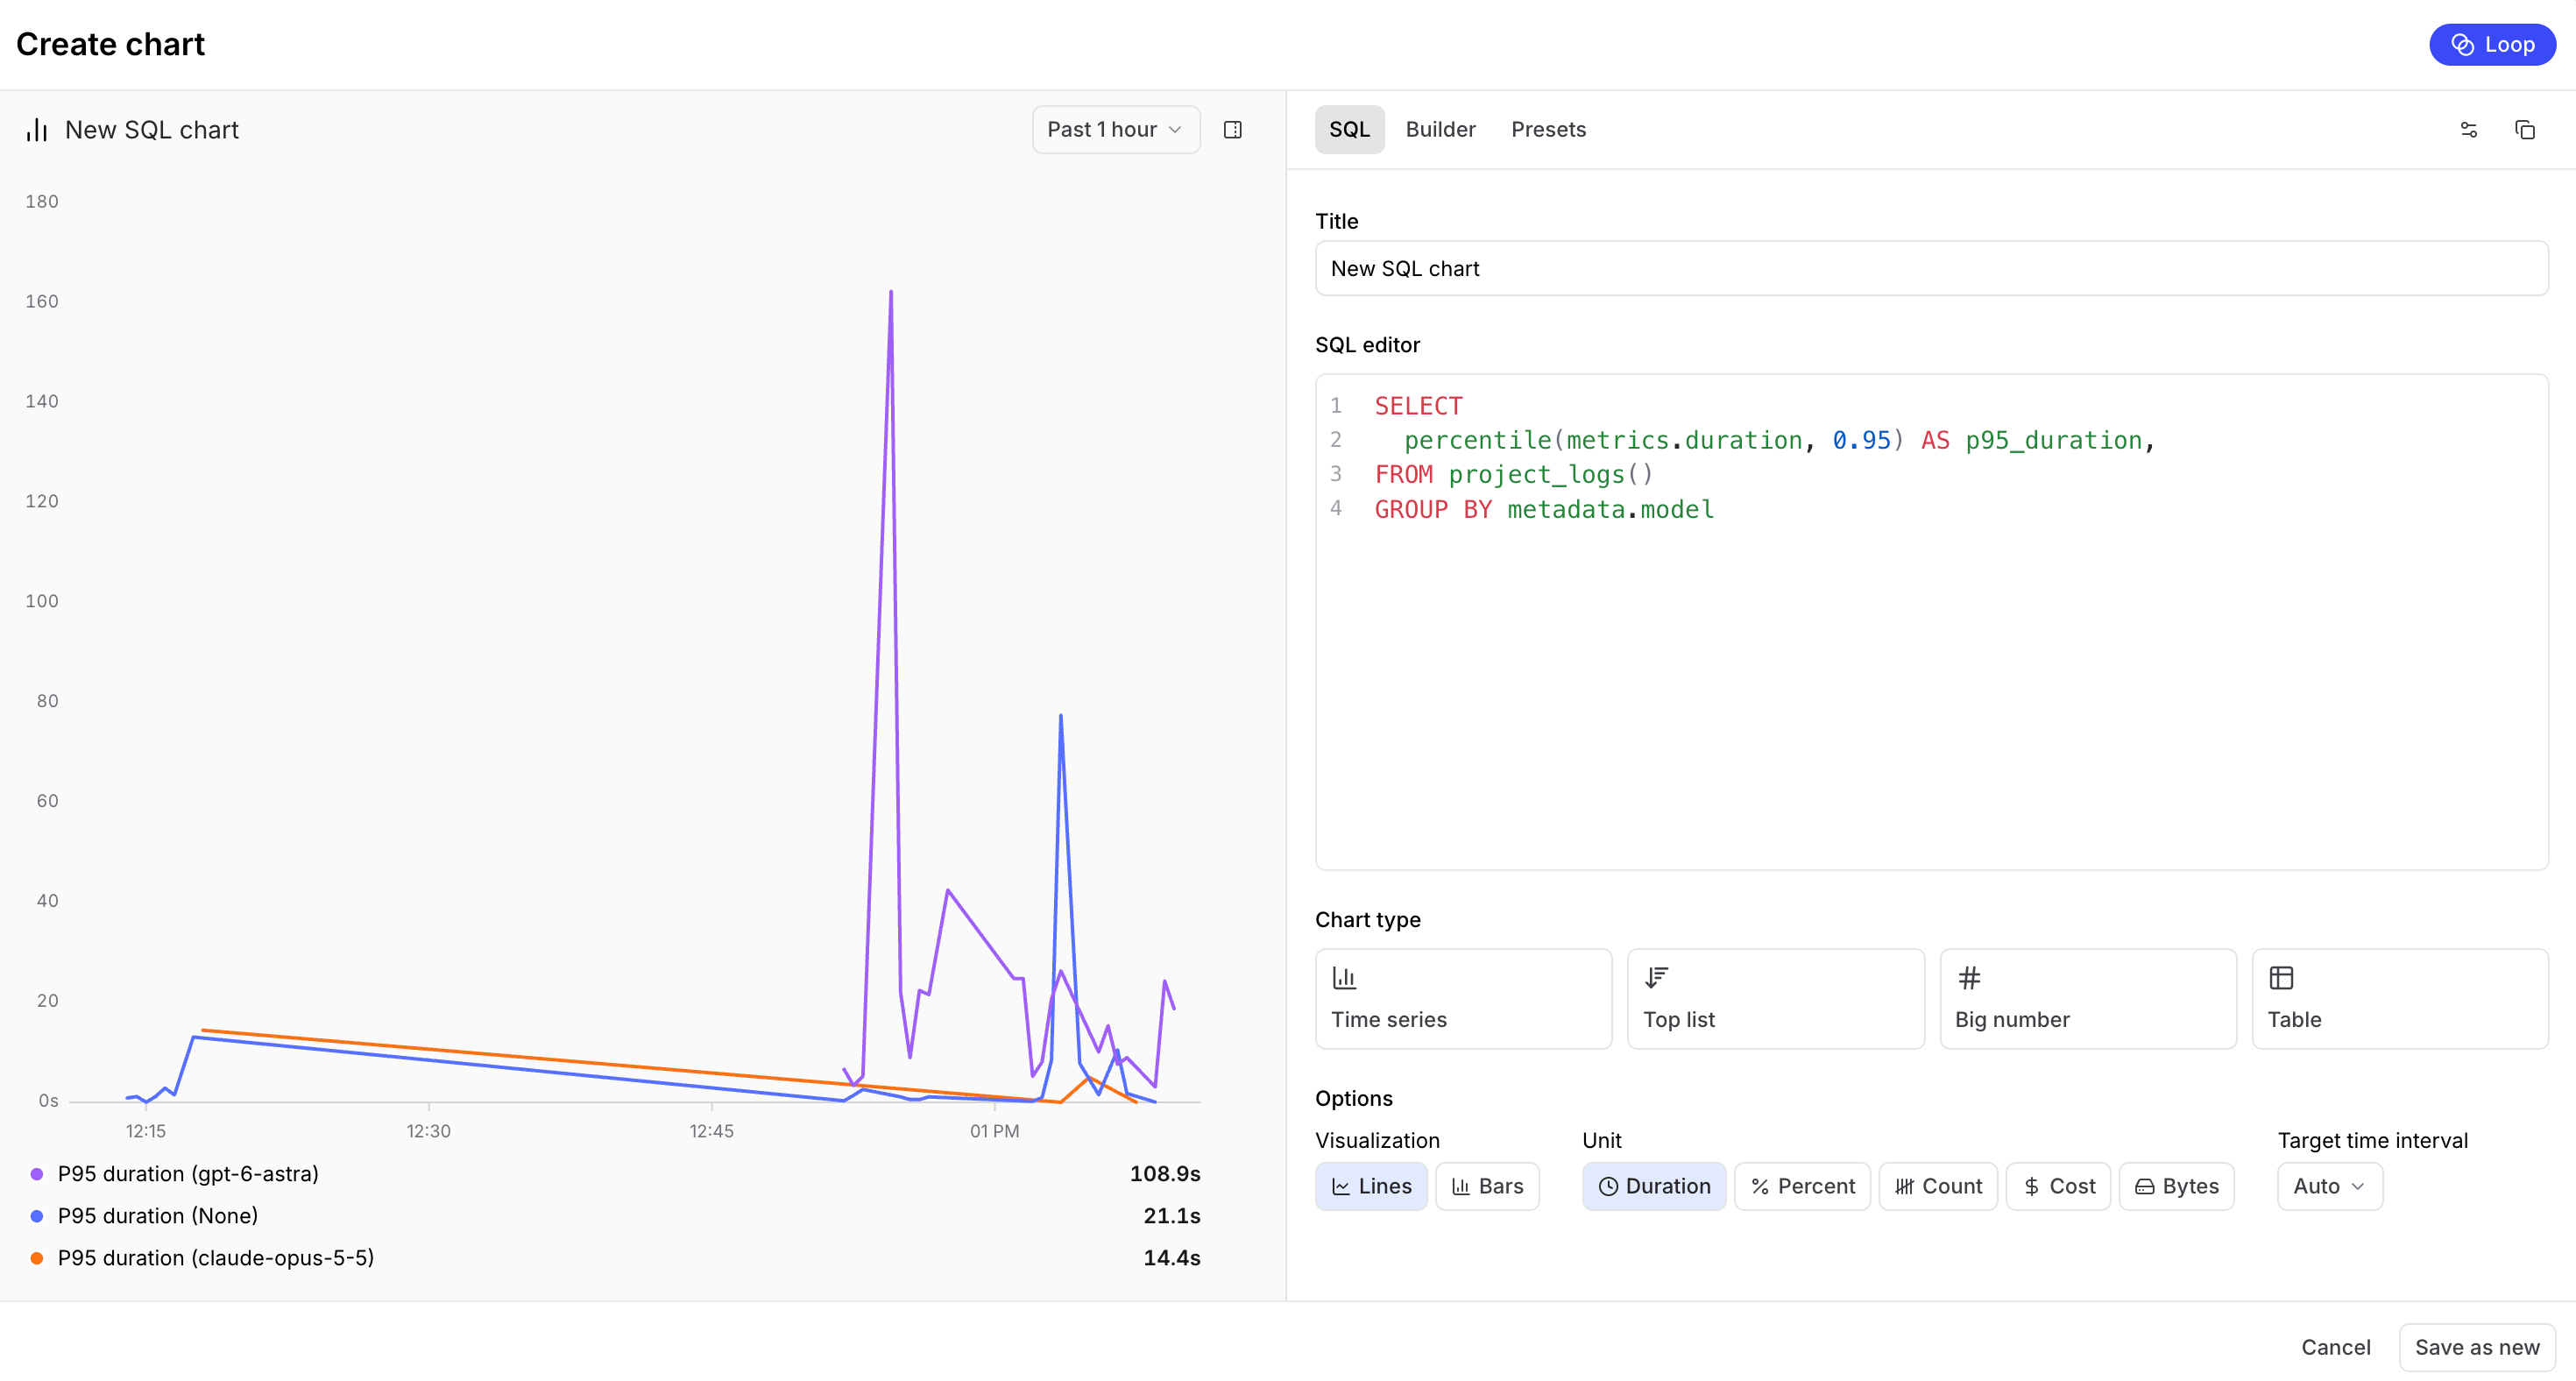Click legend entry P95 duration (claude-opus-5-5)
The image size is (2576, 1381).
216,1258
